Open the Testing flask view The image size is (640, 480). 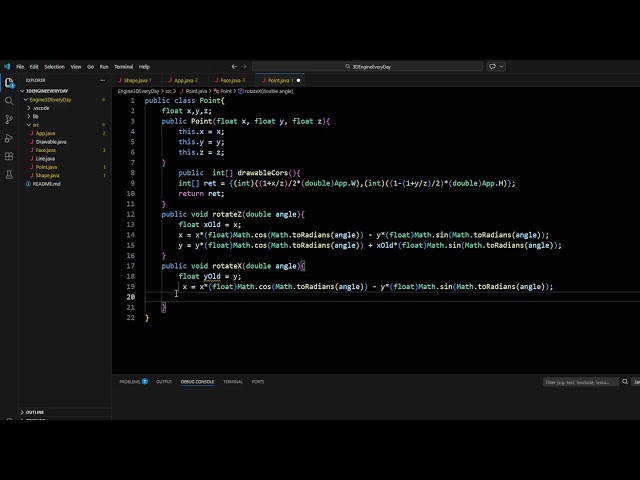coord(9,175)
